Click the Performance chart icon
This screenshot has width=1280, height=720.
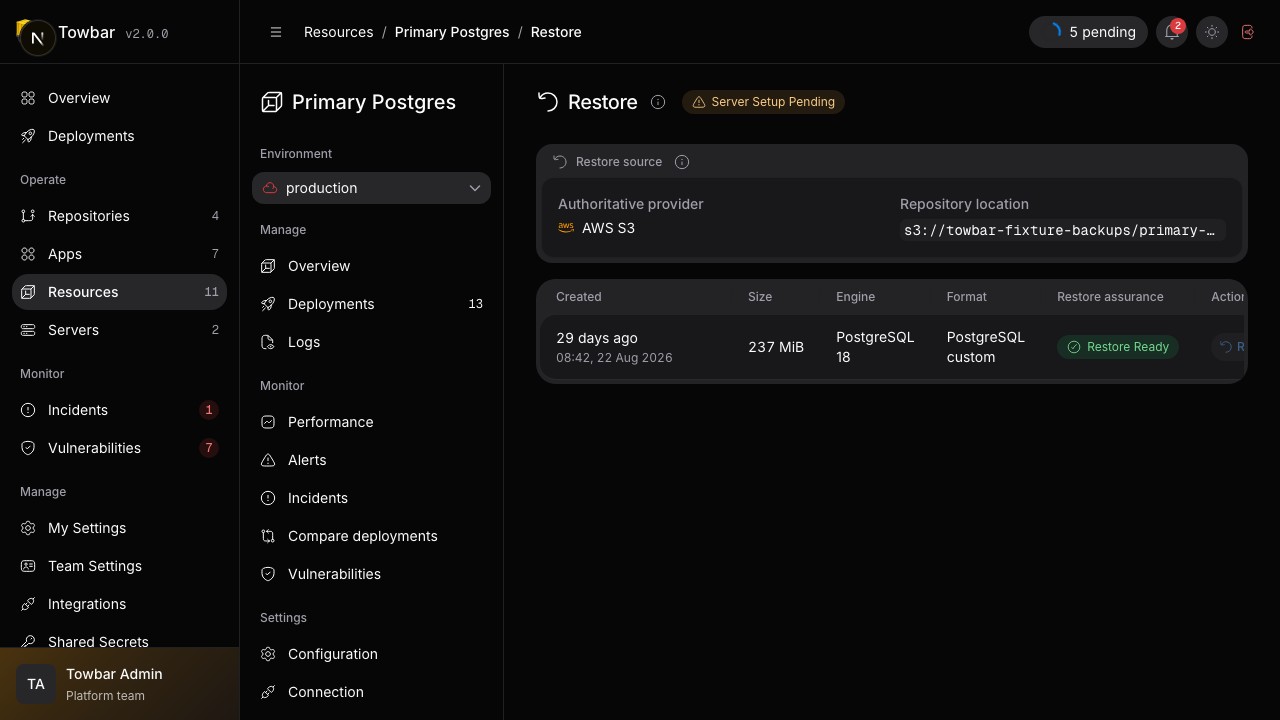pos(268,422)
